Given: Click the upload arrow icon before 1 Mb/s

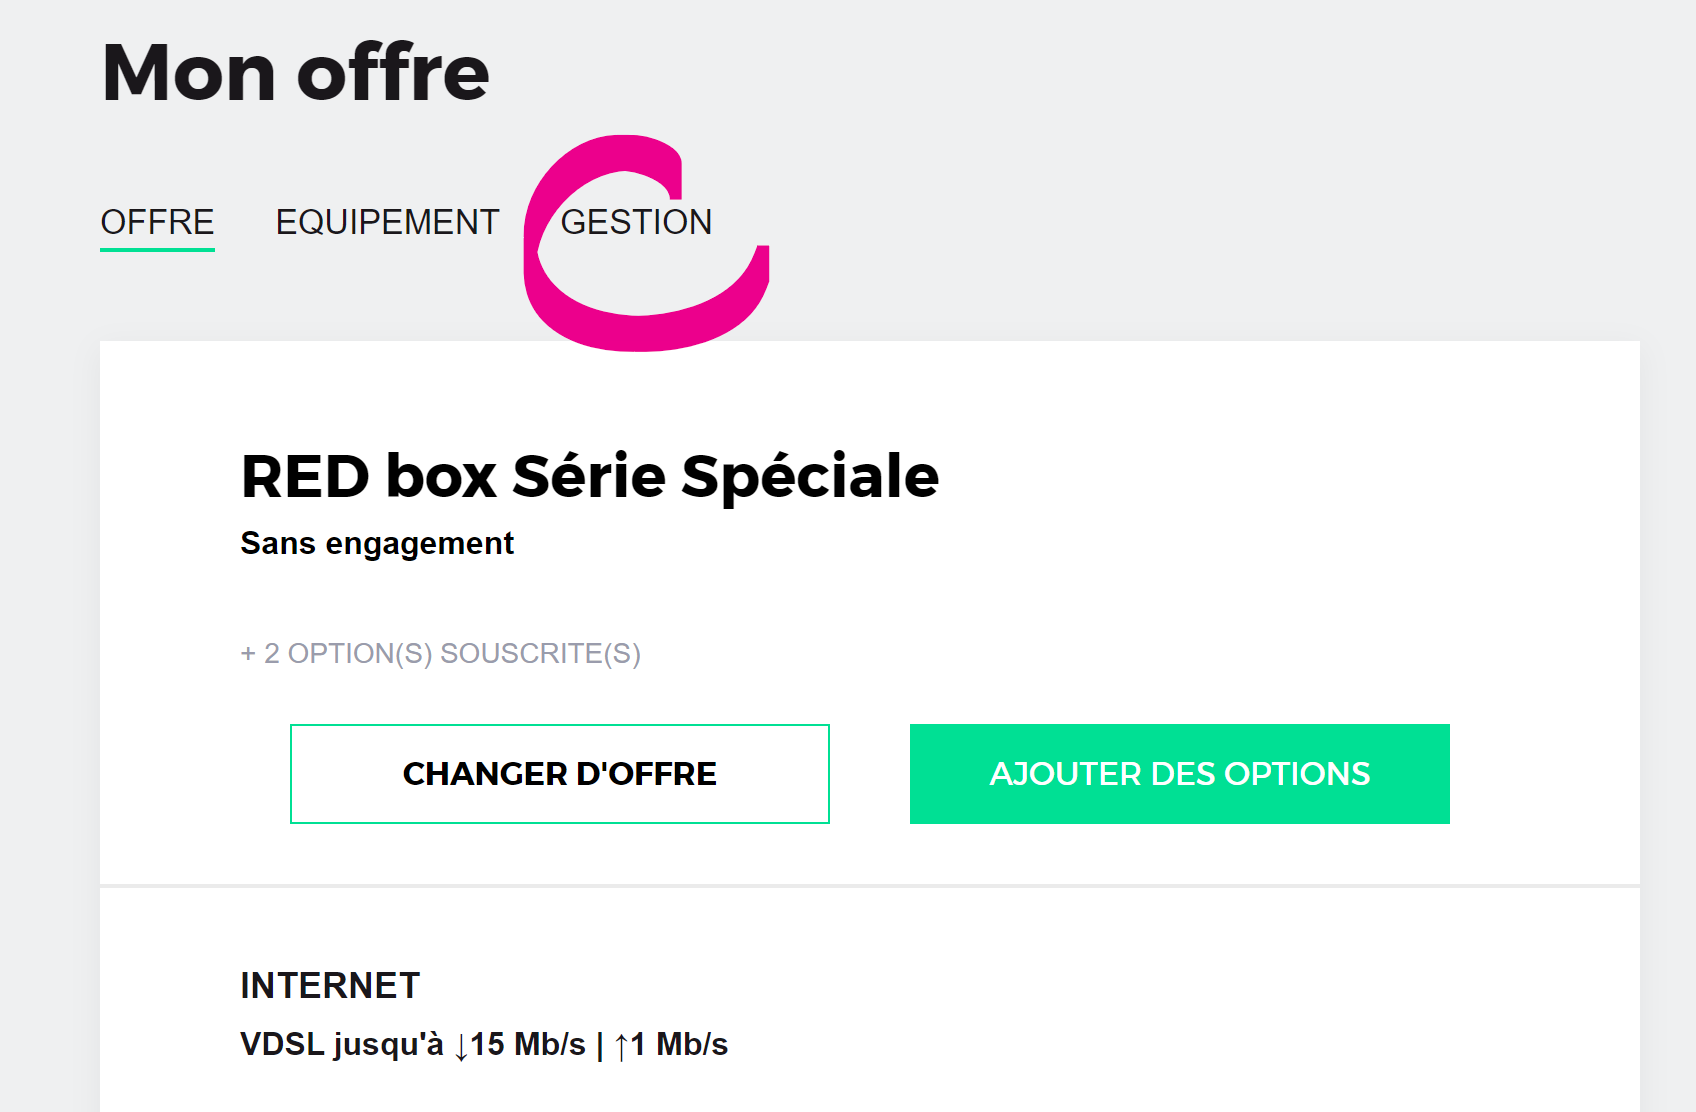Looking at the screenshot, I should tap(621, 1046).
